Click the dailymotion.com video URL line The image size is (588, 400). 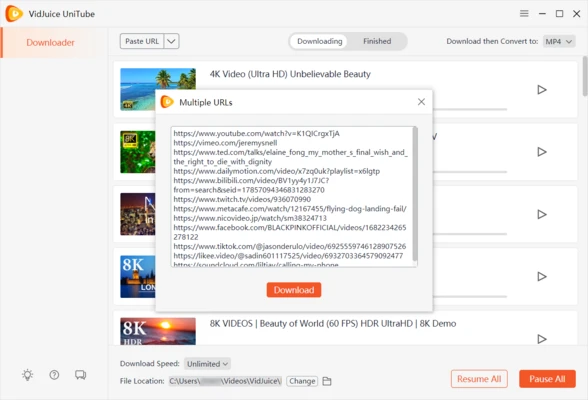coord(276,171)
